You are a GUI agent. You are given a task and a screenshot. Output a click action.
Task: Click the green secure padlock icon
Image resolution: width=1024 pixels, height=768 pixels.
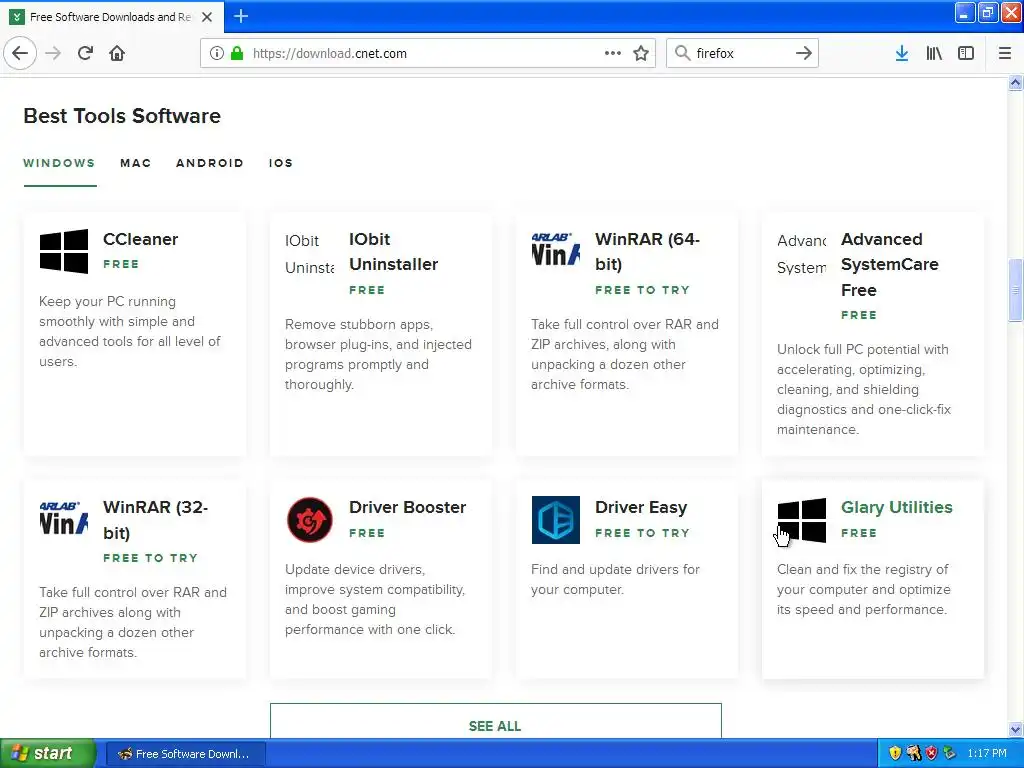(x=236, y=53)
